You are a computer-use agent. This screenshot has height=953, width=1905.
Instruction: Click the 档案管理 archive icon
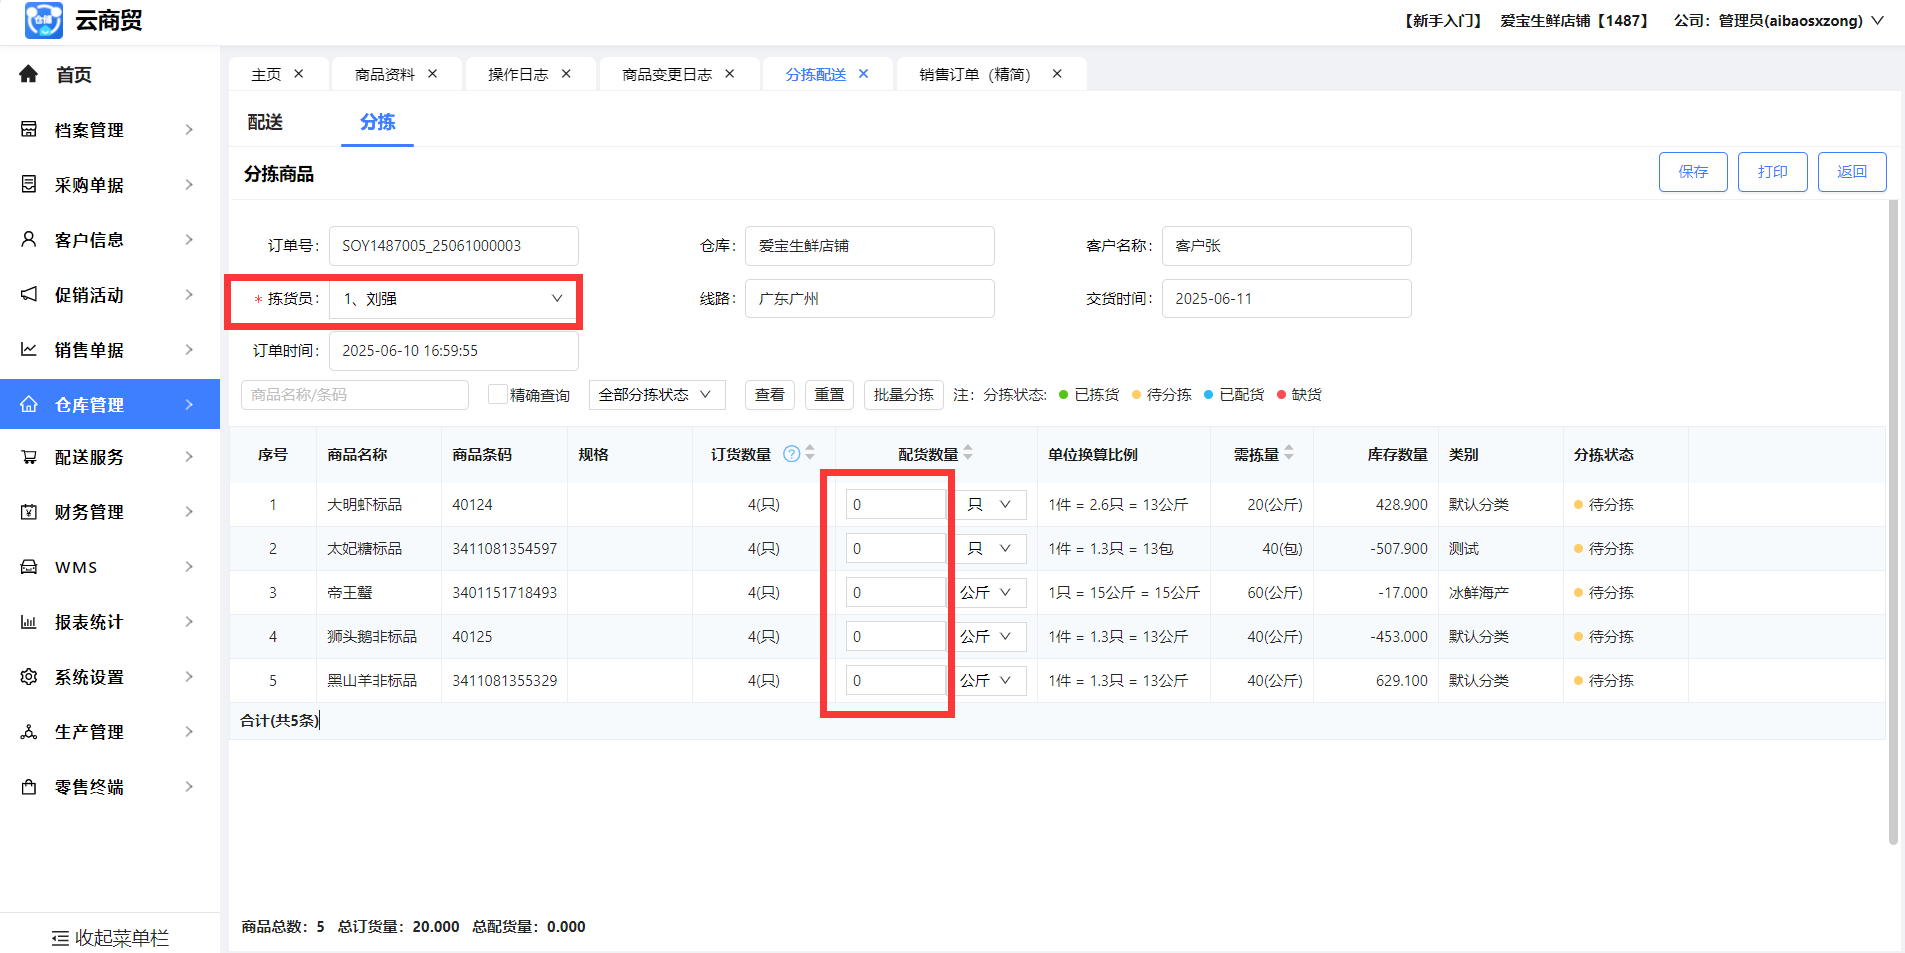[29, 130]
